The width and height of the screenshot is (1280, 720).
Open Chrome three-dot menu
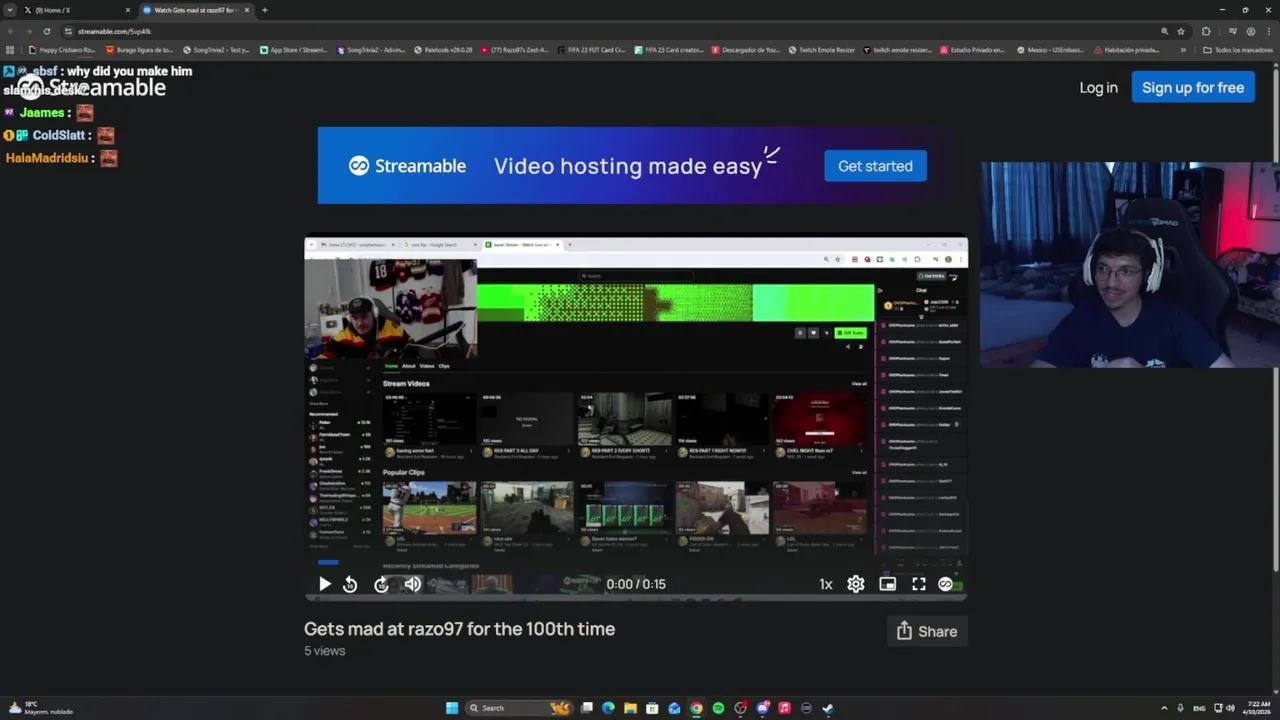pos(1269,31)
